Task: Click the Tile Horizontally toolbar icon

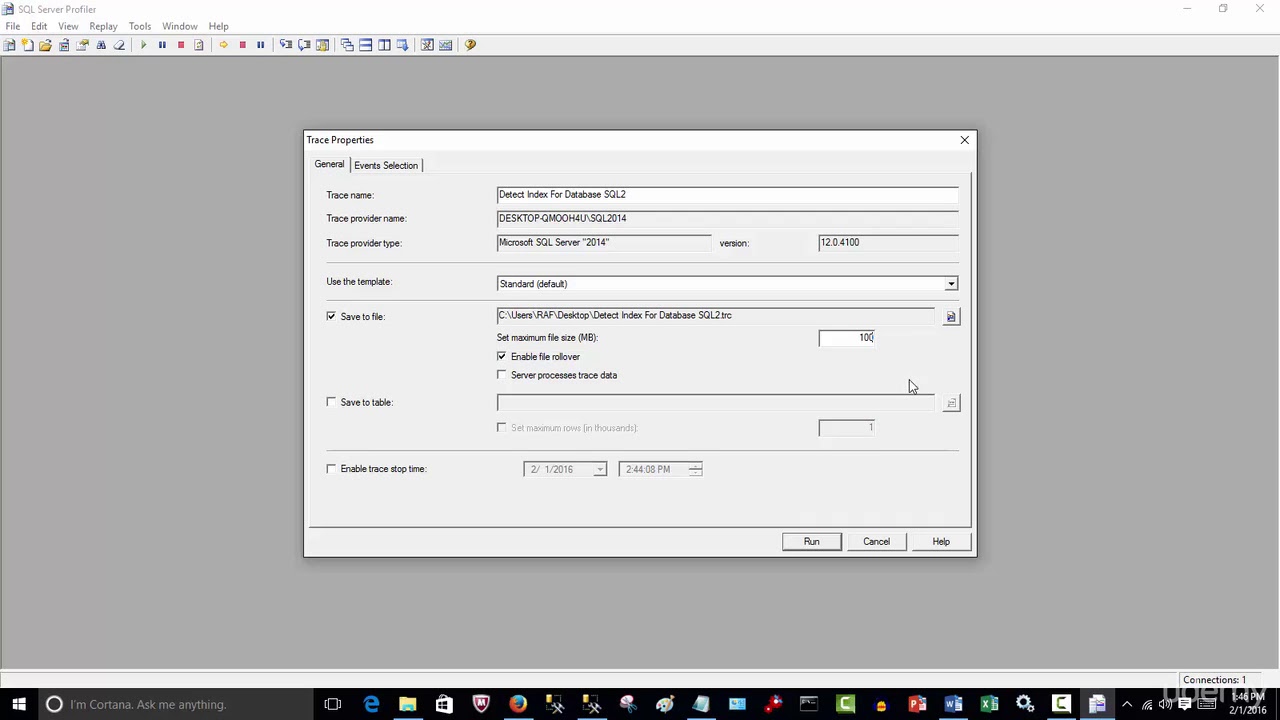Action: 366,45
